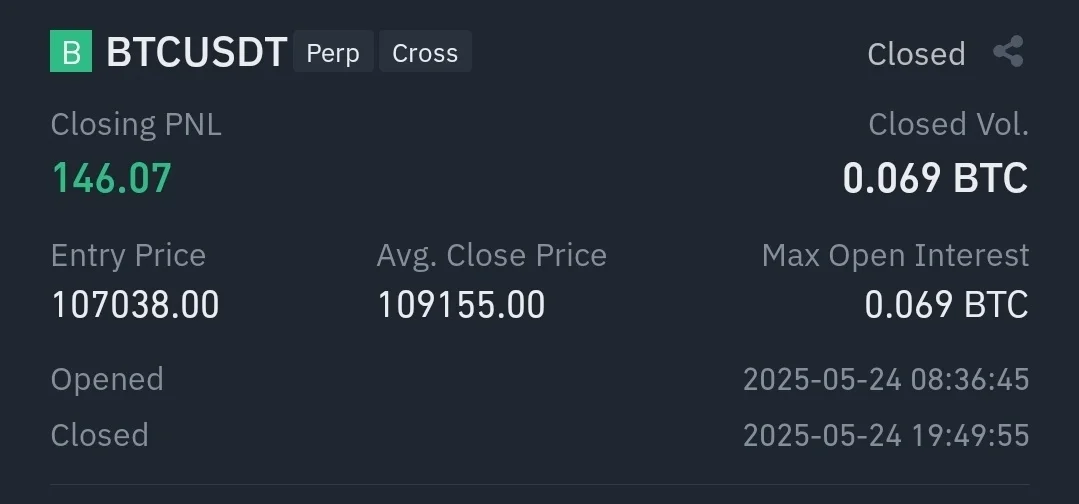Tap the 107038.00 entry price value
The image size is (1079, 504).
[x=135, y=305]
